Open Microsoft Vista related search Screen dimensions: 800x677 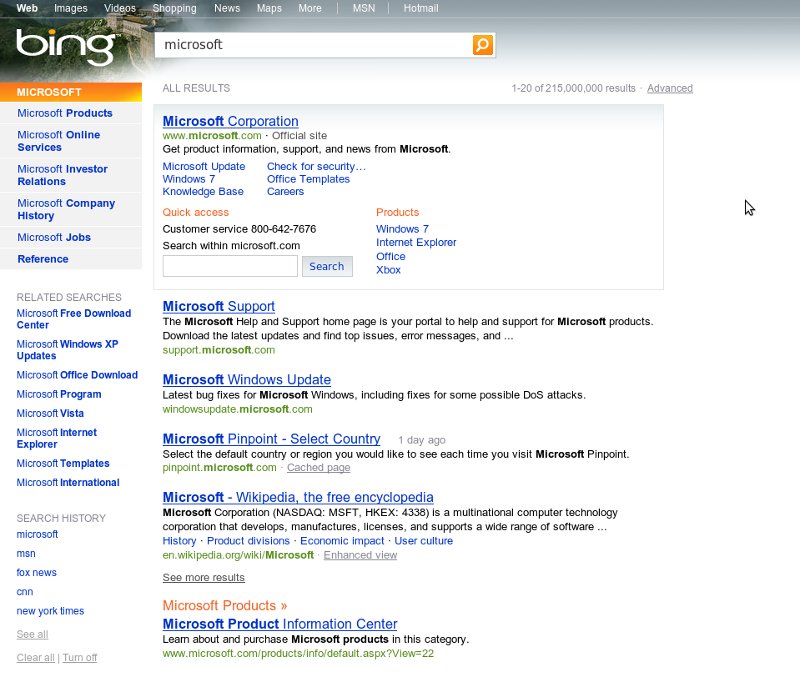[50, 413]
